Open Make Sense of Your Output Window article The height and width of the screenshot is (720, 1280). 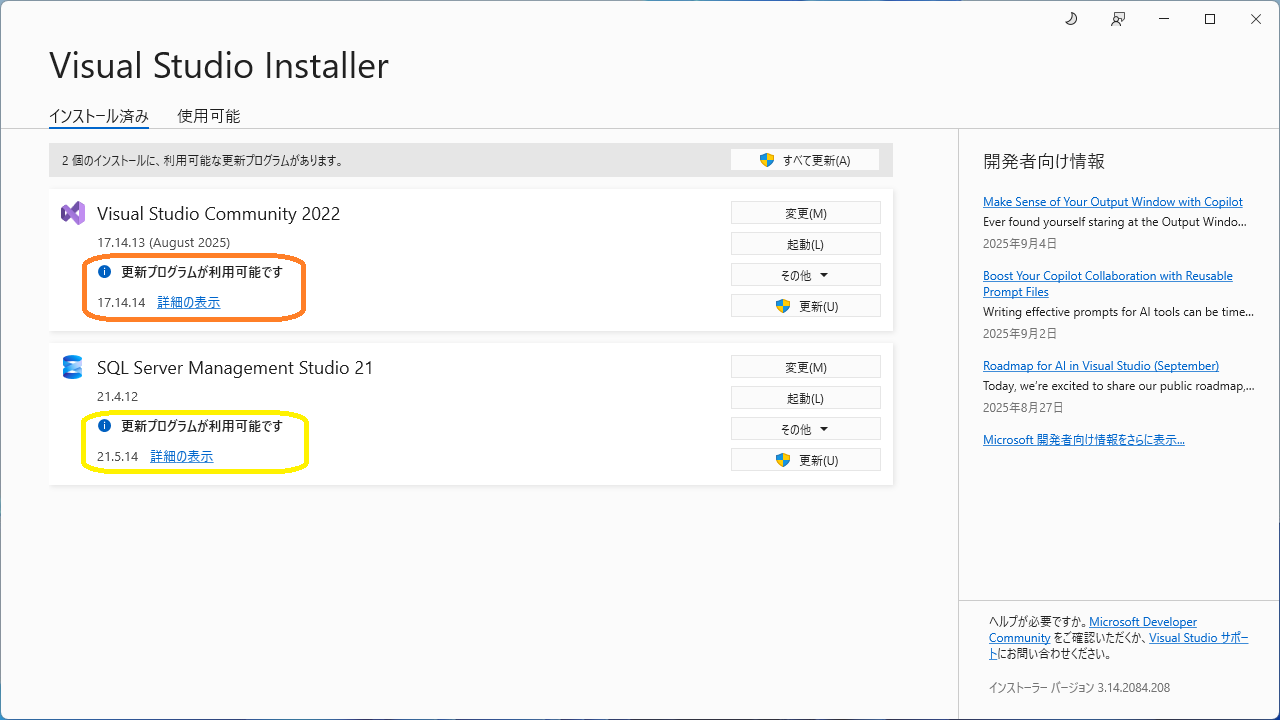1113,202
